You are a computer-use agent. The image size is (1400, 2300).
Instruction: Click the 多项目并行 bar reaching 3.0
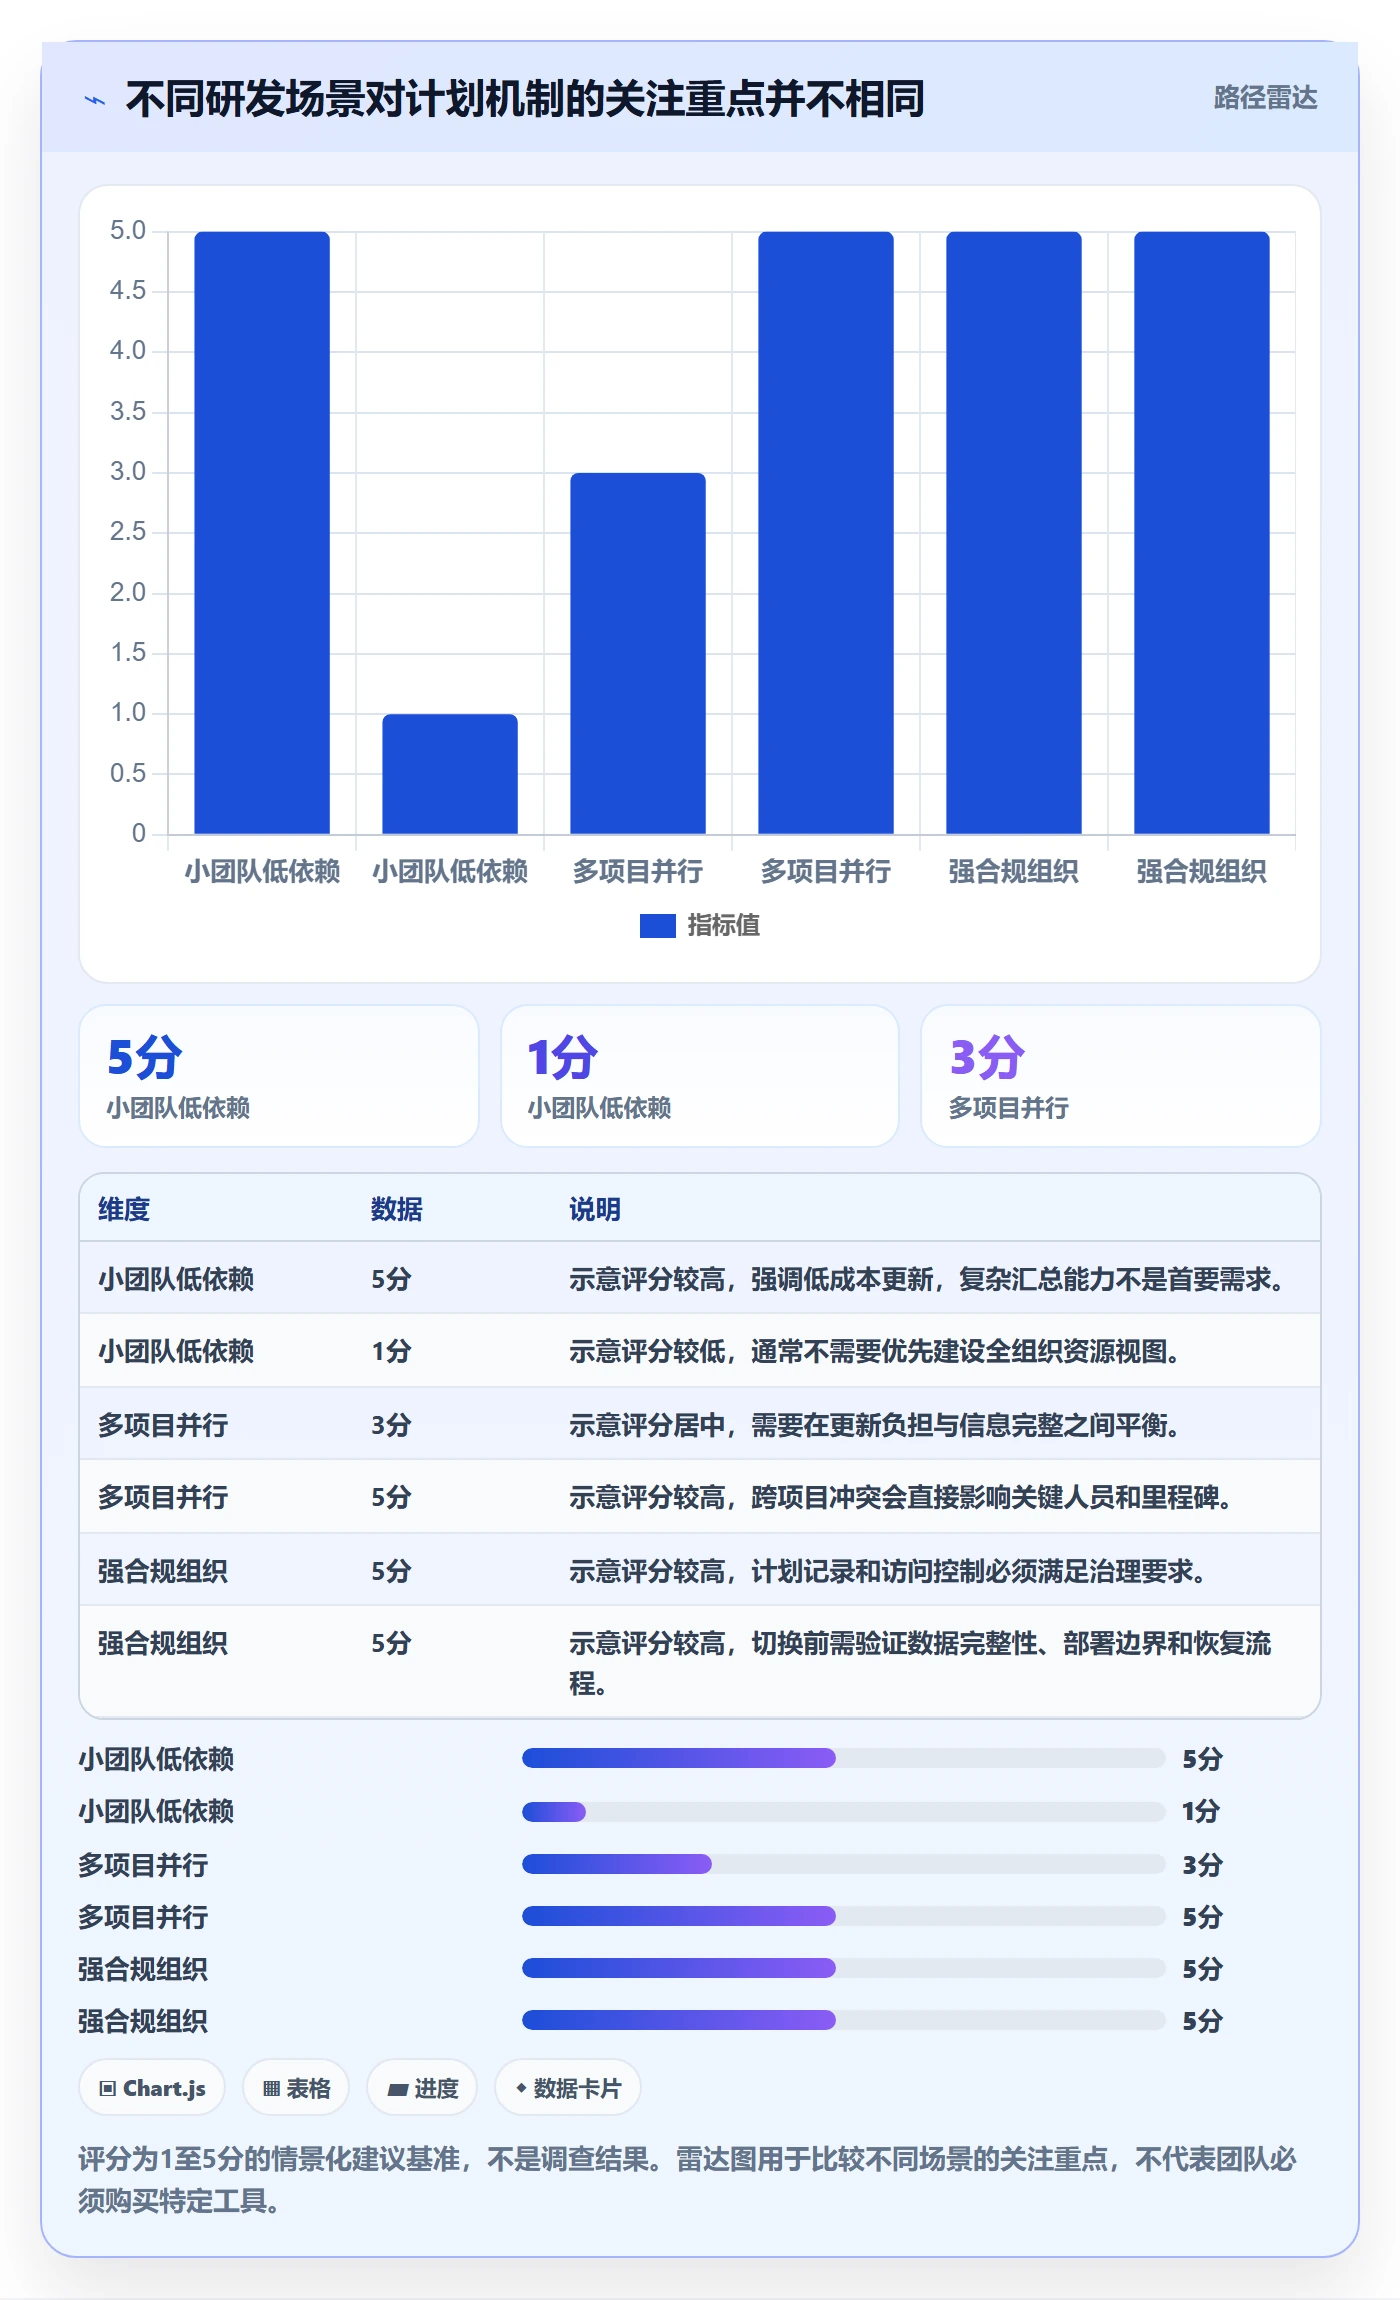pyautogui.click(x=638, y=653)
